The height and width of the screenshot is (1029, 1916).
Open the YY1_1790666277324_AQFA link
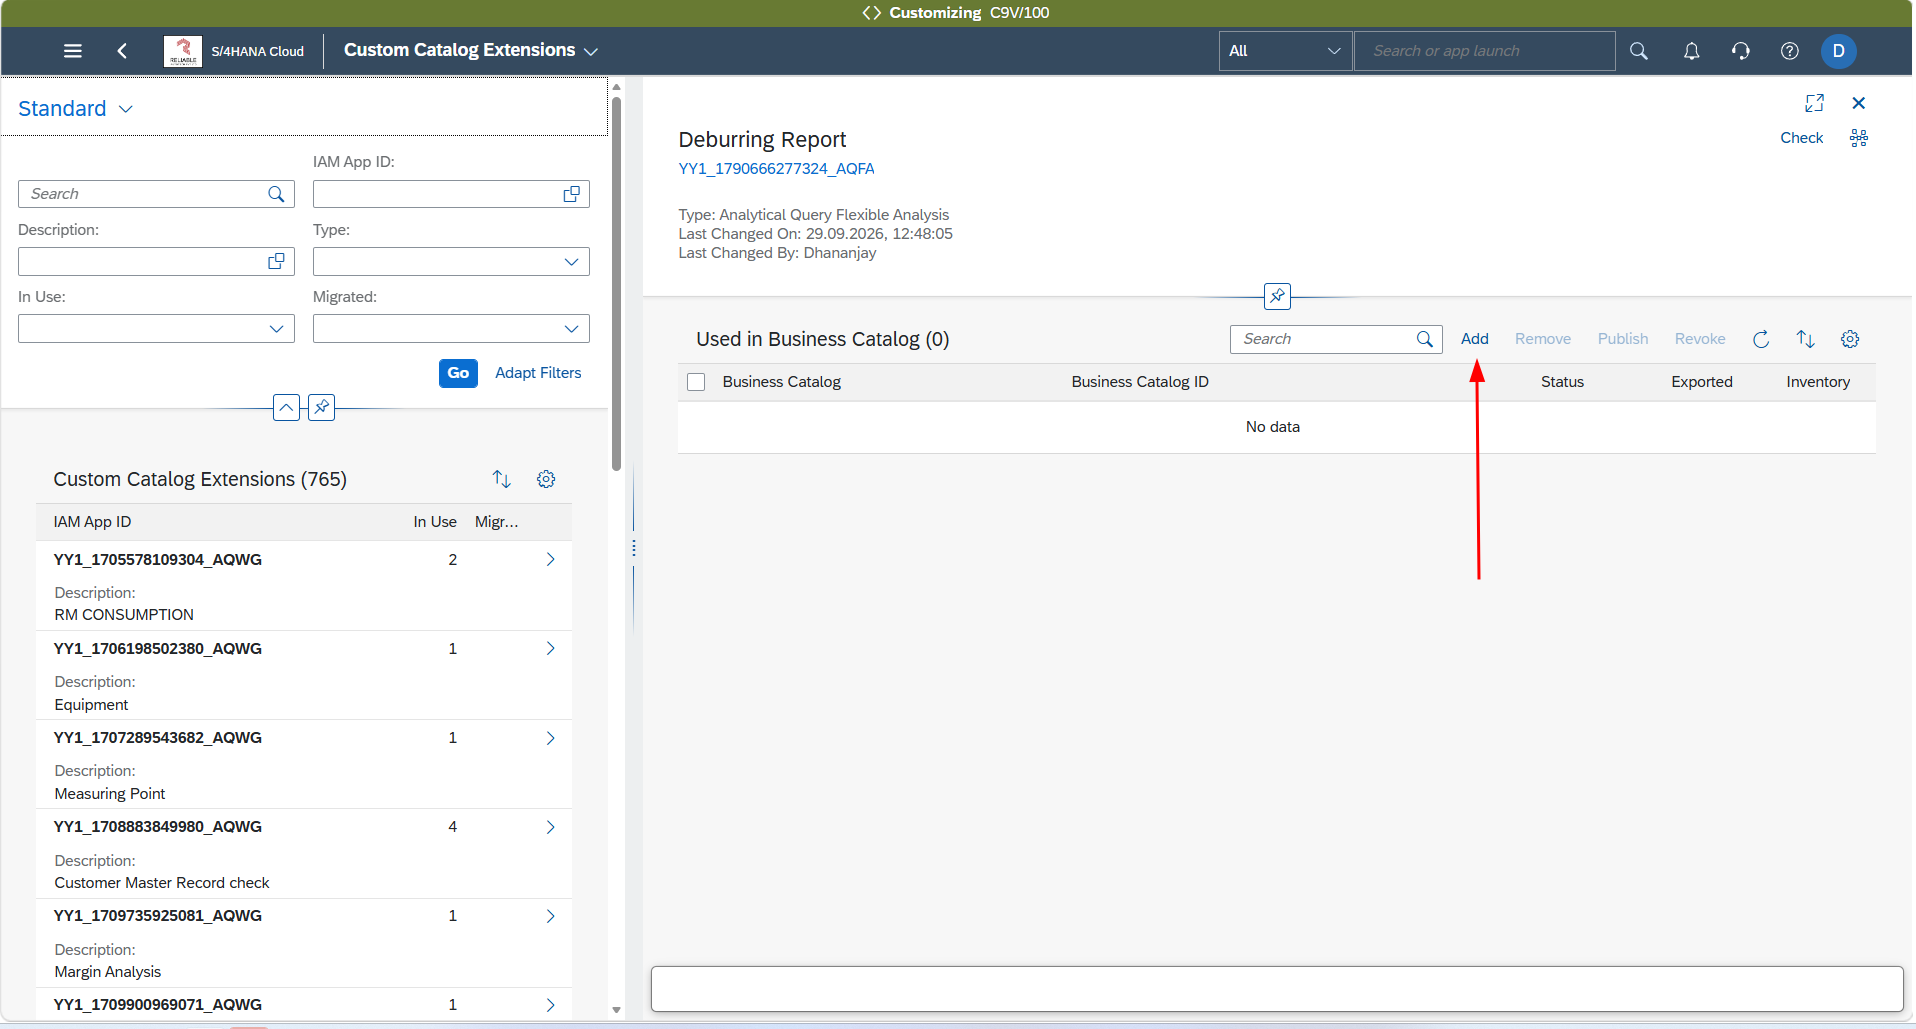[776, 169]
